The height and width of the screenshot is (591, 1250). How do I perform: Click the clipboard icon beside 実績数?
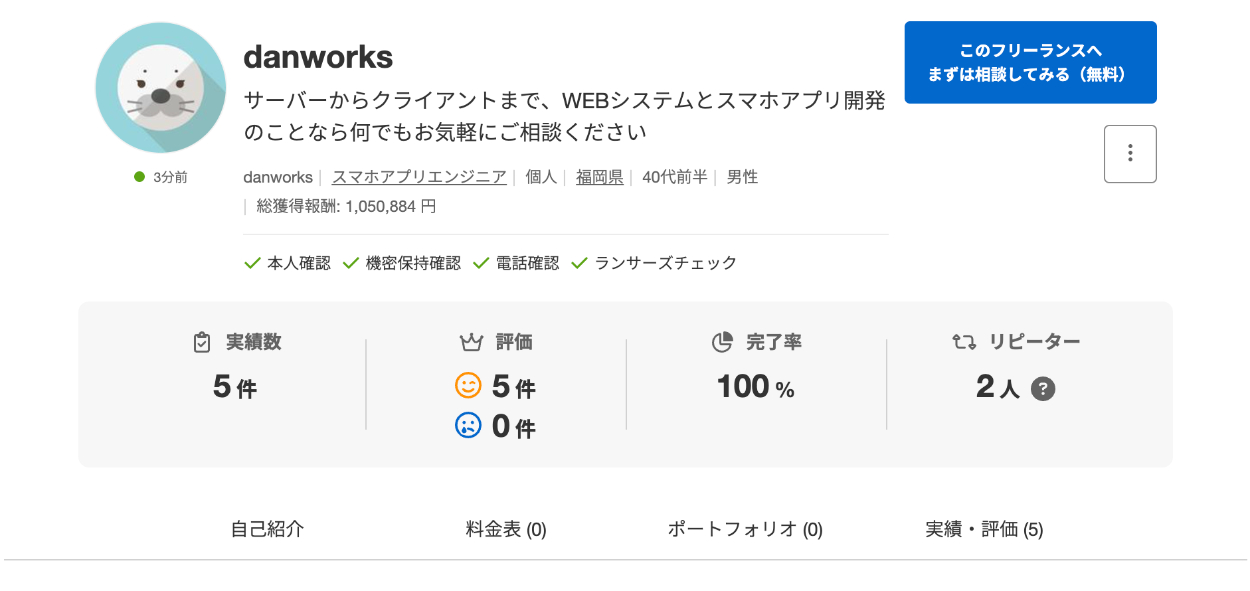tap(202, 342)
